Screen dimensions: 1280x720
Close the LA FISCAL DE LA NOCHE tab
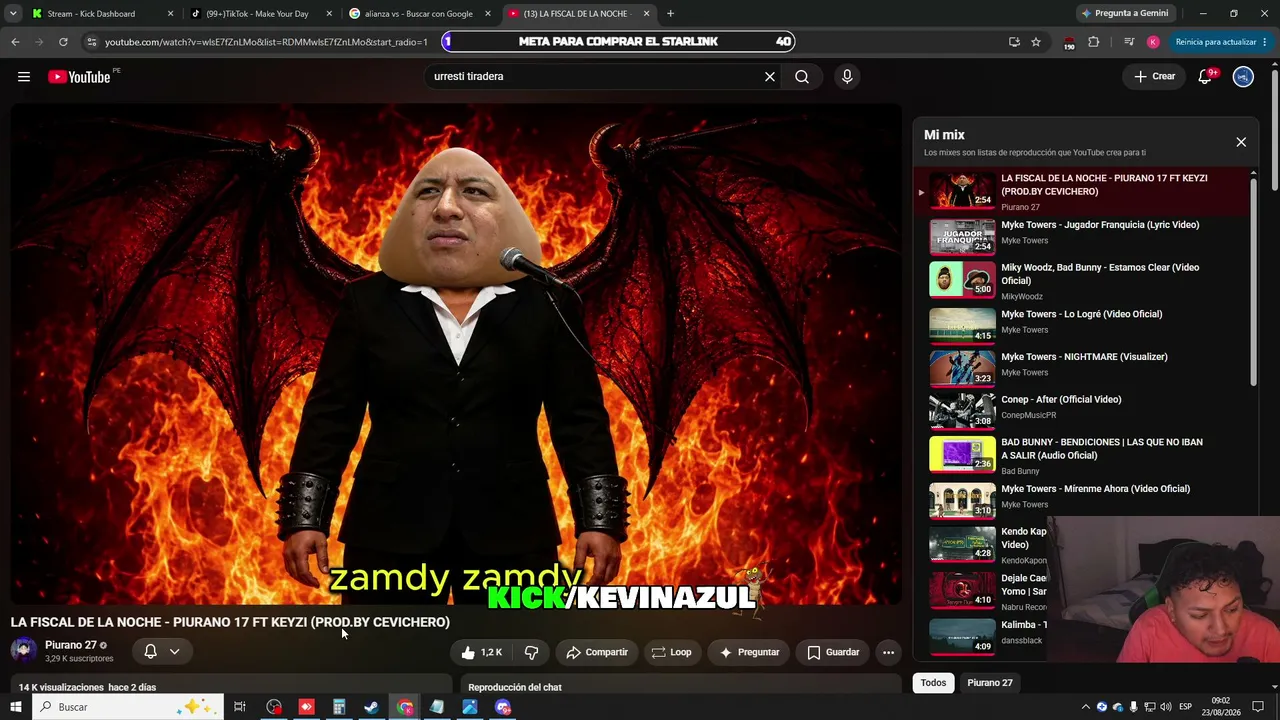(647, 14)
